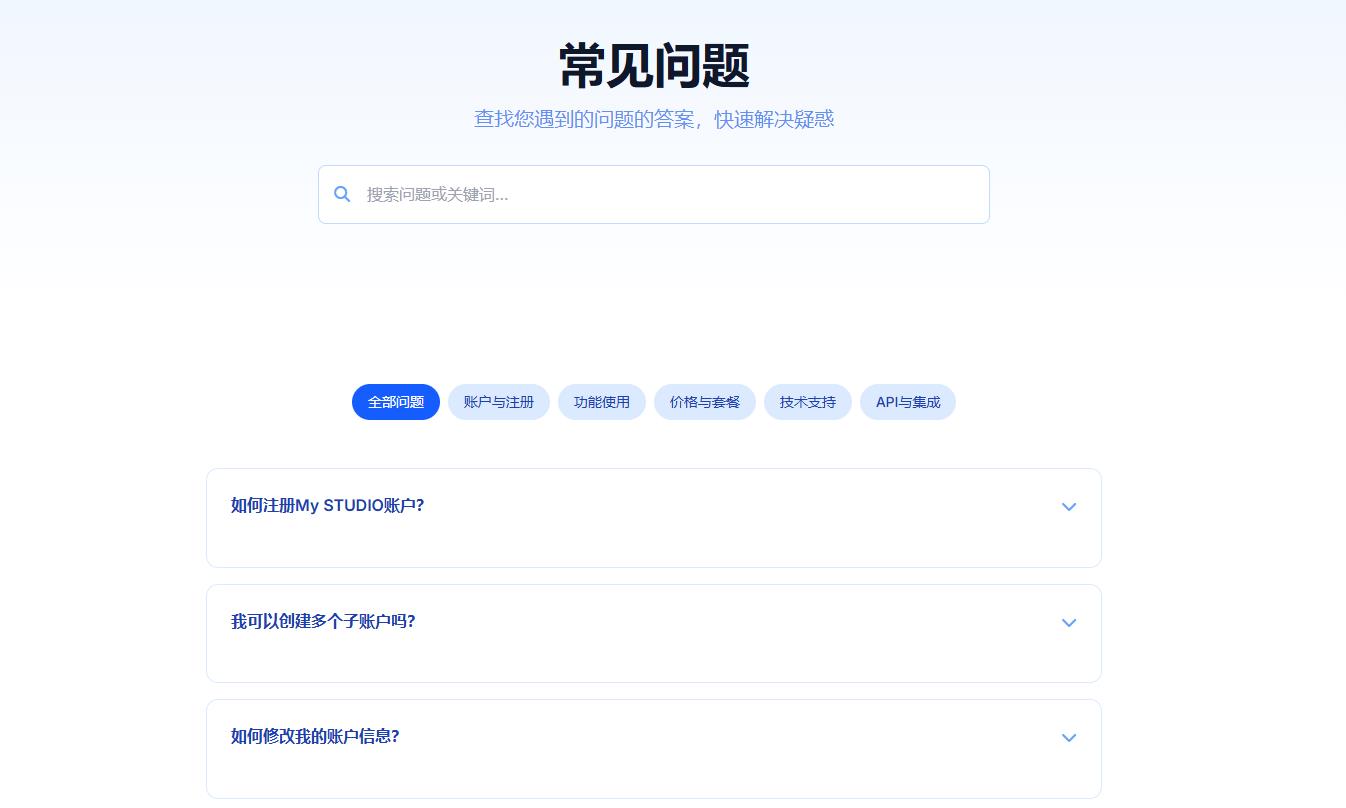Click the magnifier icon in the search box
This screenshot has width=1346, height=808.
[342, 194]
